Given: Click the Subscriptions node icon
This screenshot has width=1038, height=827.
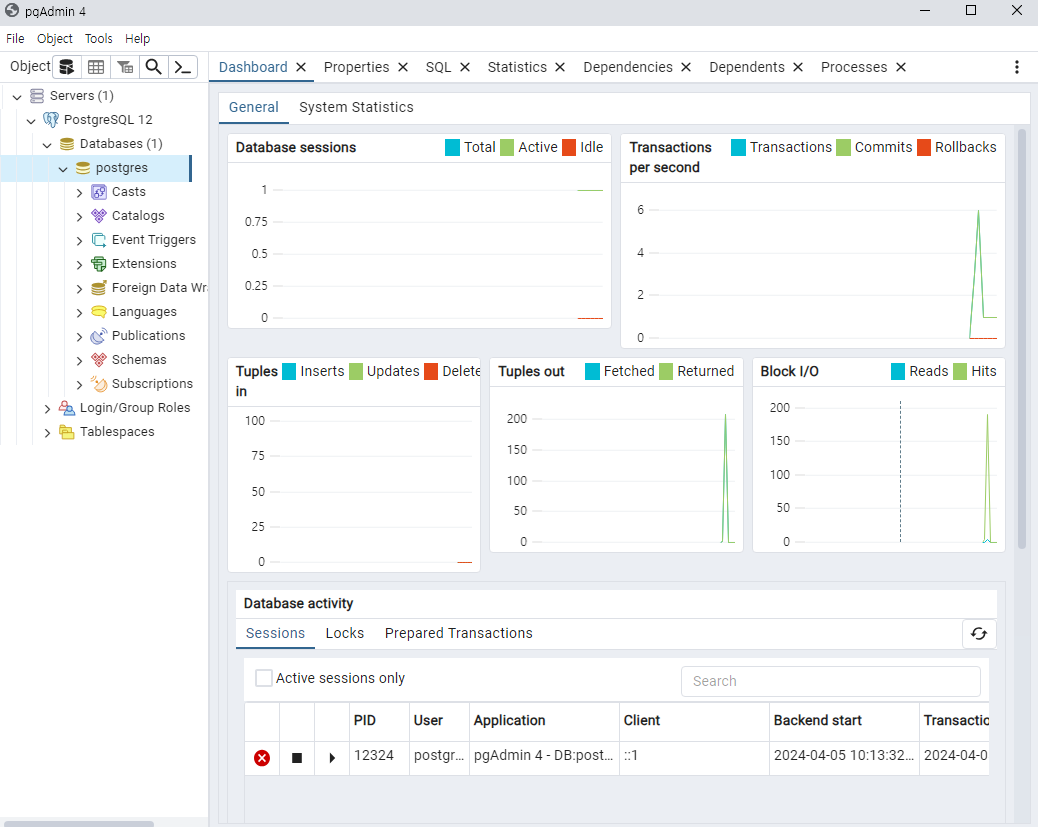Looking at the screenshot, I should coord(99,383).
